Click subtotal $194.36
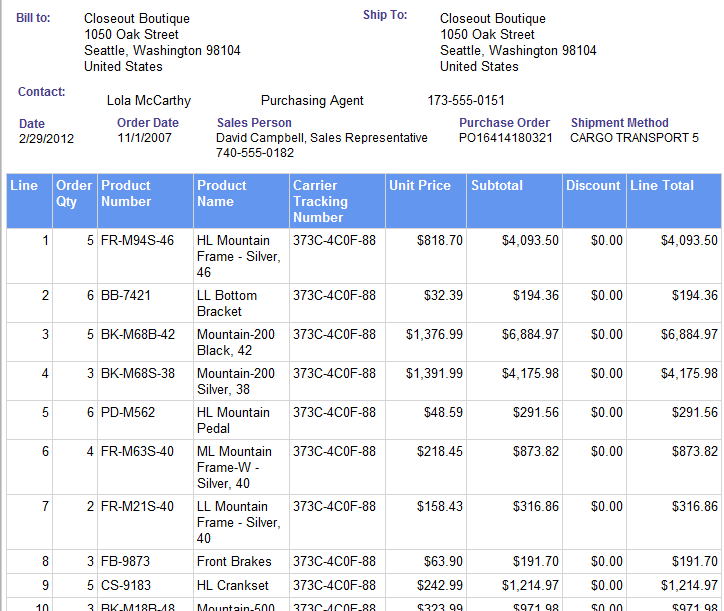This screenshot has width=724, height=611. click(x=536, y=296)
